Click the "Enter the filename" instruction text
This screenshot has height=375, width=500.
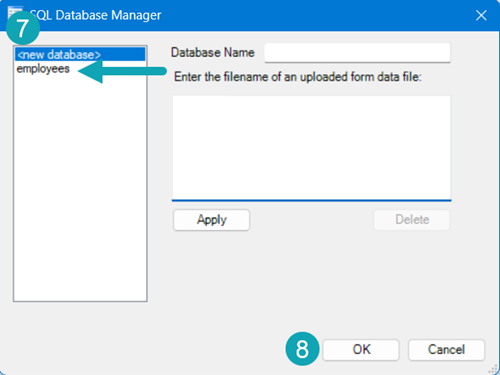pyautogui.click(x=298, y=77)
